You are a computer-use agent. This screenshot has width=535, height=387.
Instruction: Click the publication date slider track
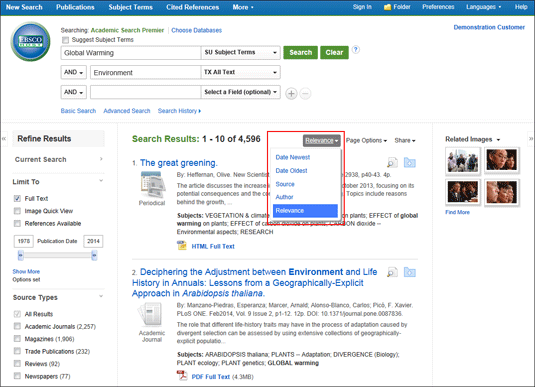coord(57,255)
